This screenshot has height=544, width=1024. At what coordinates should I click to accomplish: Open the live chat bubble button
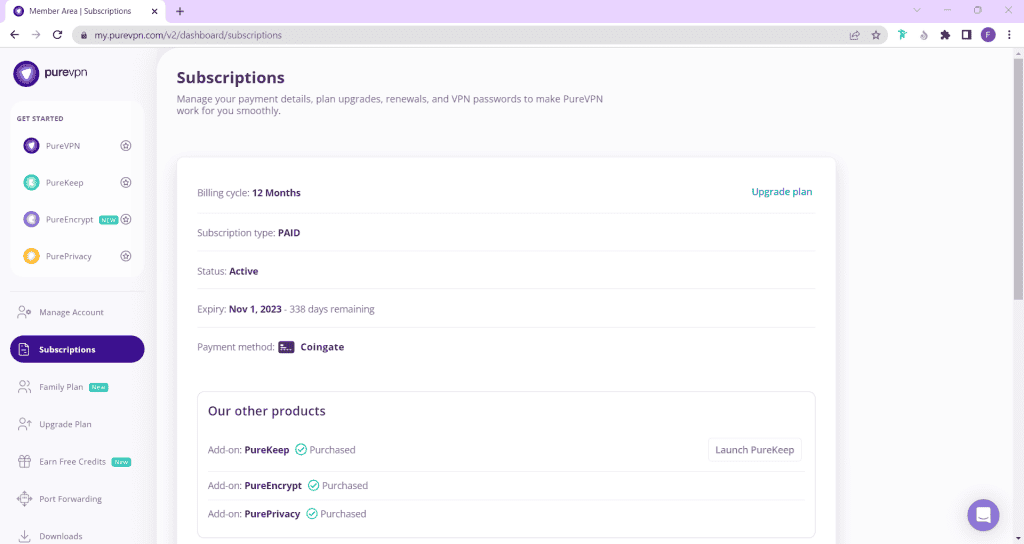pyautogui.click(x=983, y=515)
